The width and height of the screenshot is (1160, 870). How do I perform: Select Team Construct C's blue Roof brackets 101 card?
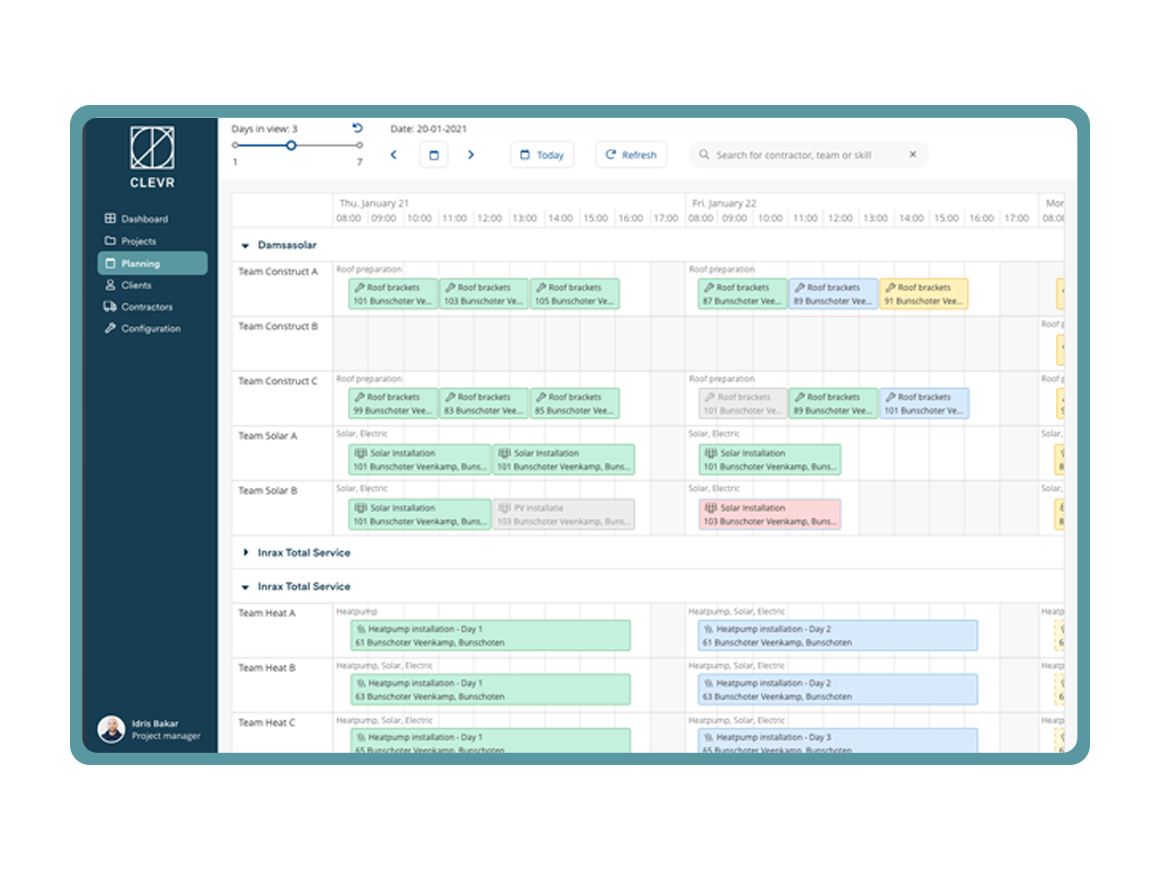pyautogui.click(x=924, y=403)
